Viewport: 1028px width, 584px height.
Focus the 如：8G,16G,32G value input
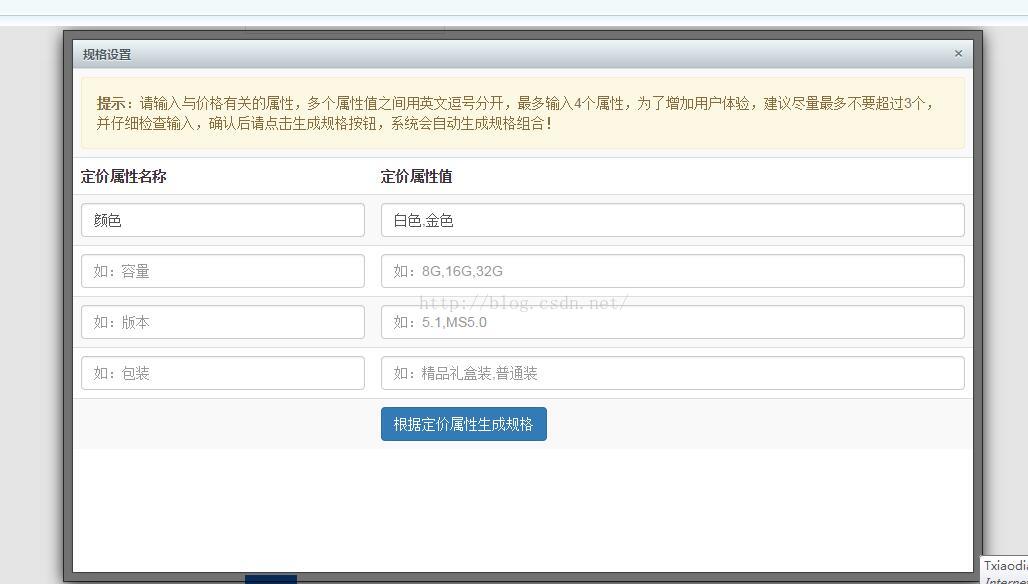click(x=673, y=271)
